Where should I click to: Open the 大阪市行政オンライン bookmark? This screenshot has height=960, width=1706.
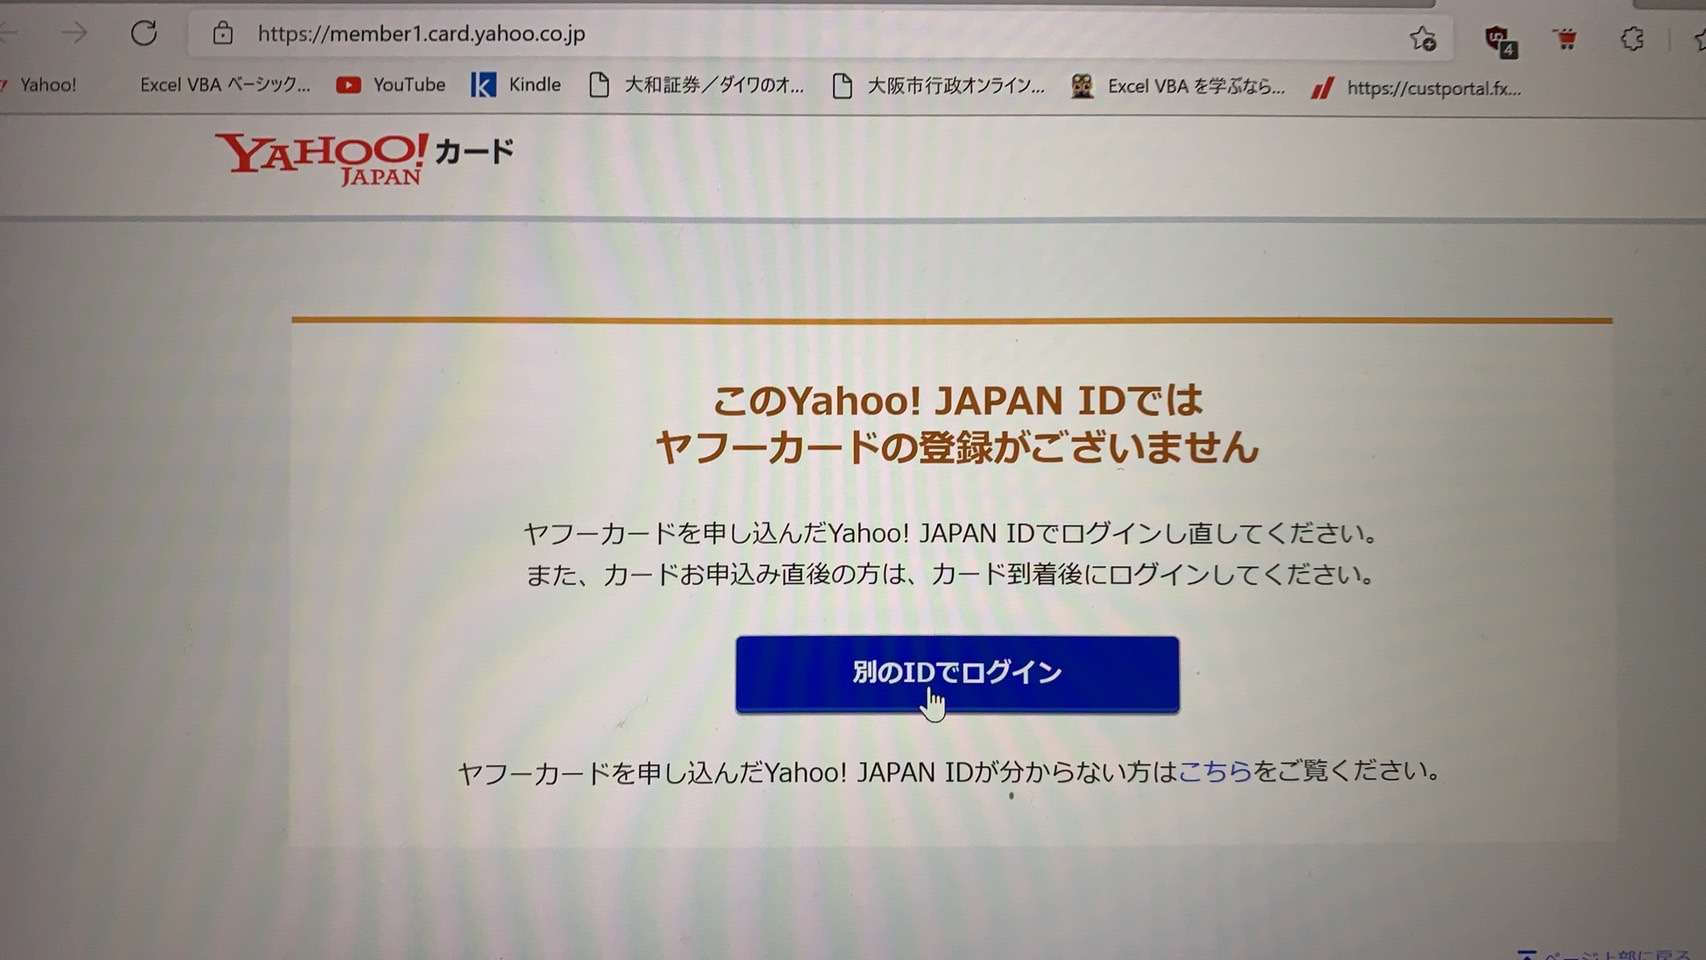tap(938, 86)
